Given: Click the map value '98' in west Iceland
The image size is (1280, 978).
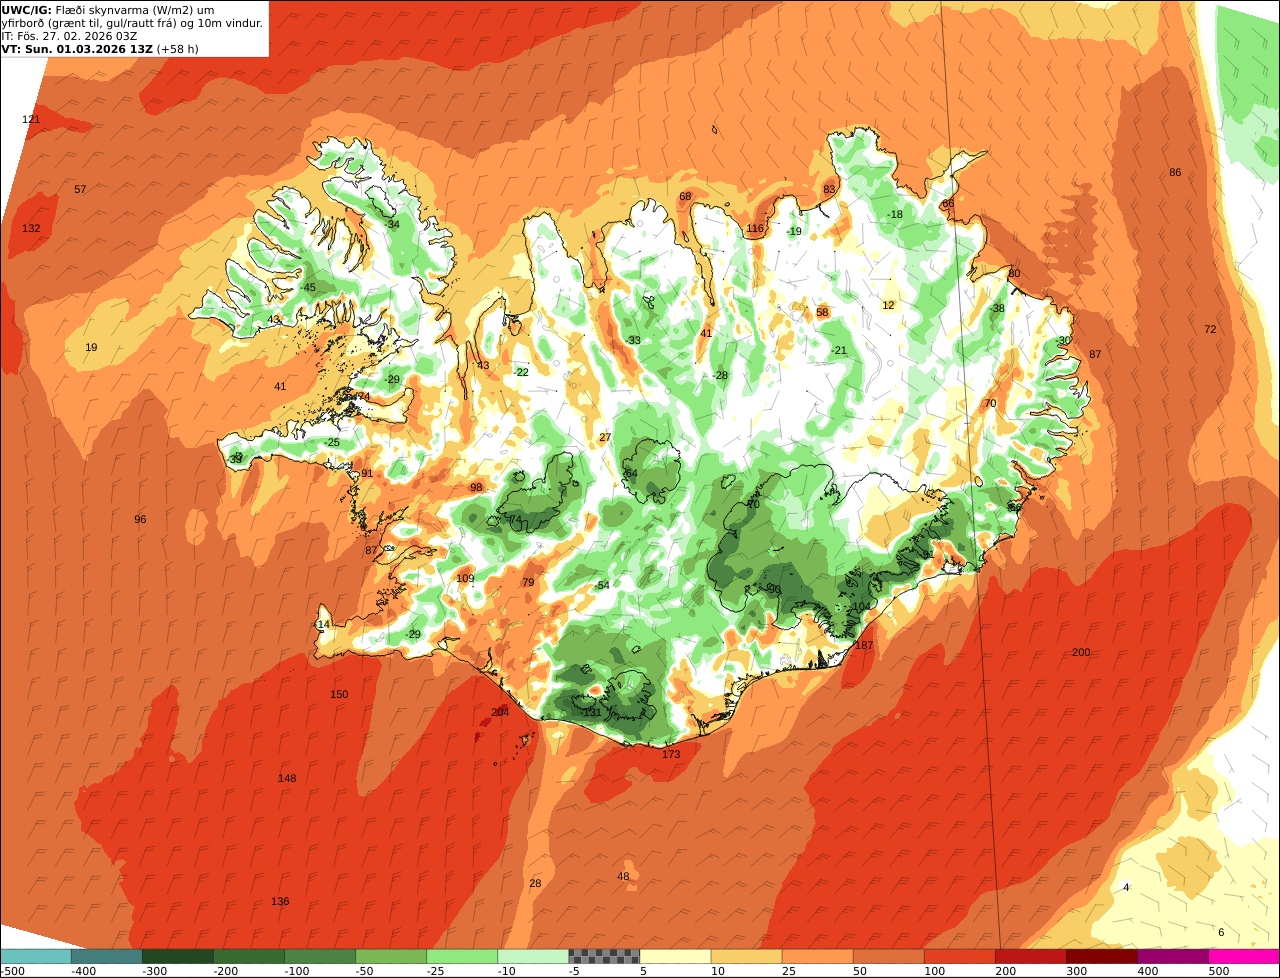Looking at the screenshot, I should pyautogui.click(x=476, y=487).
